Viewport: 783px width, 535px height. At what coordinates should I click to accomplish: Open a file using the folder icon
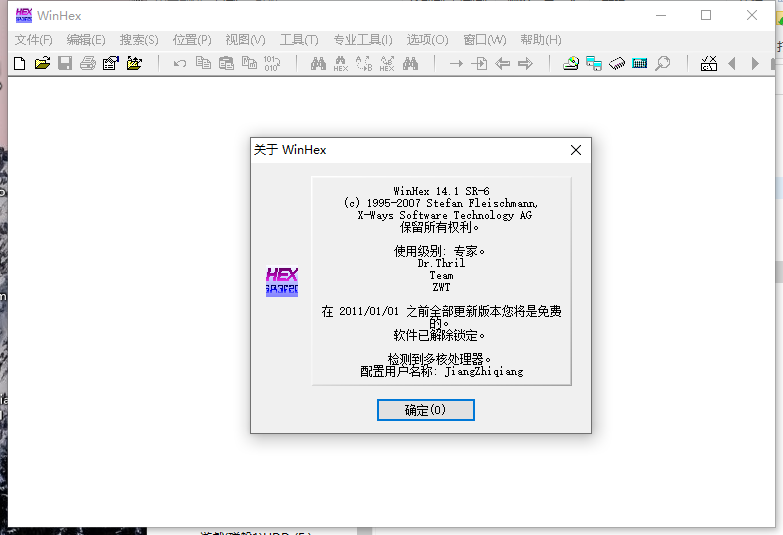[42, 63]
